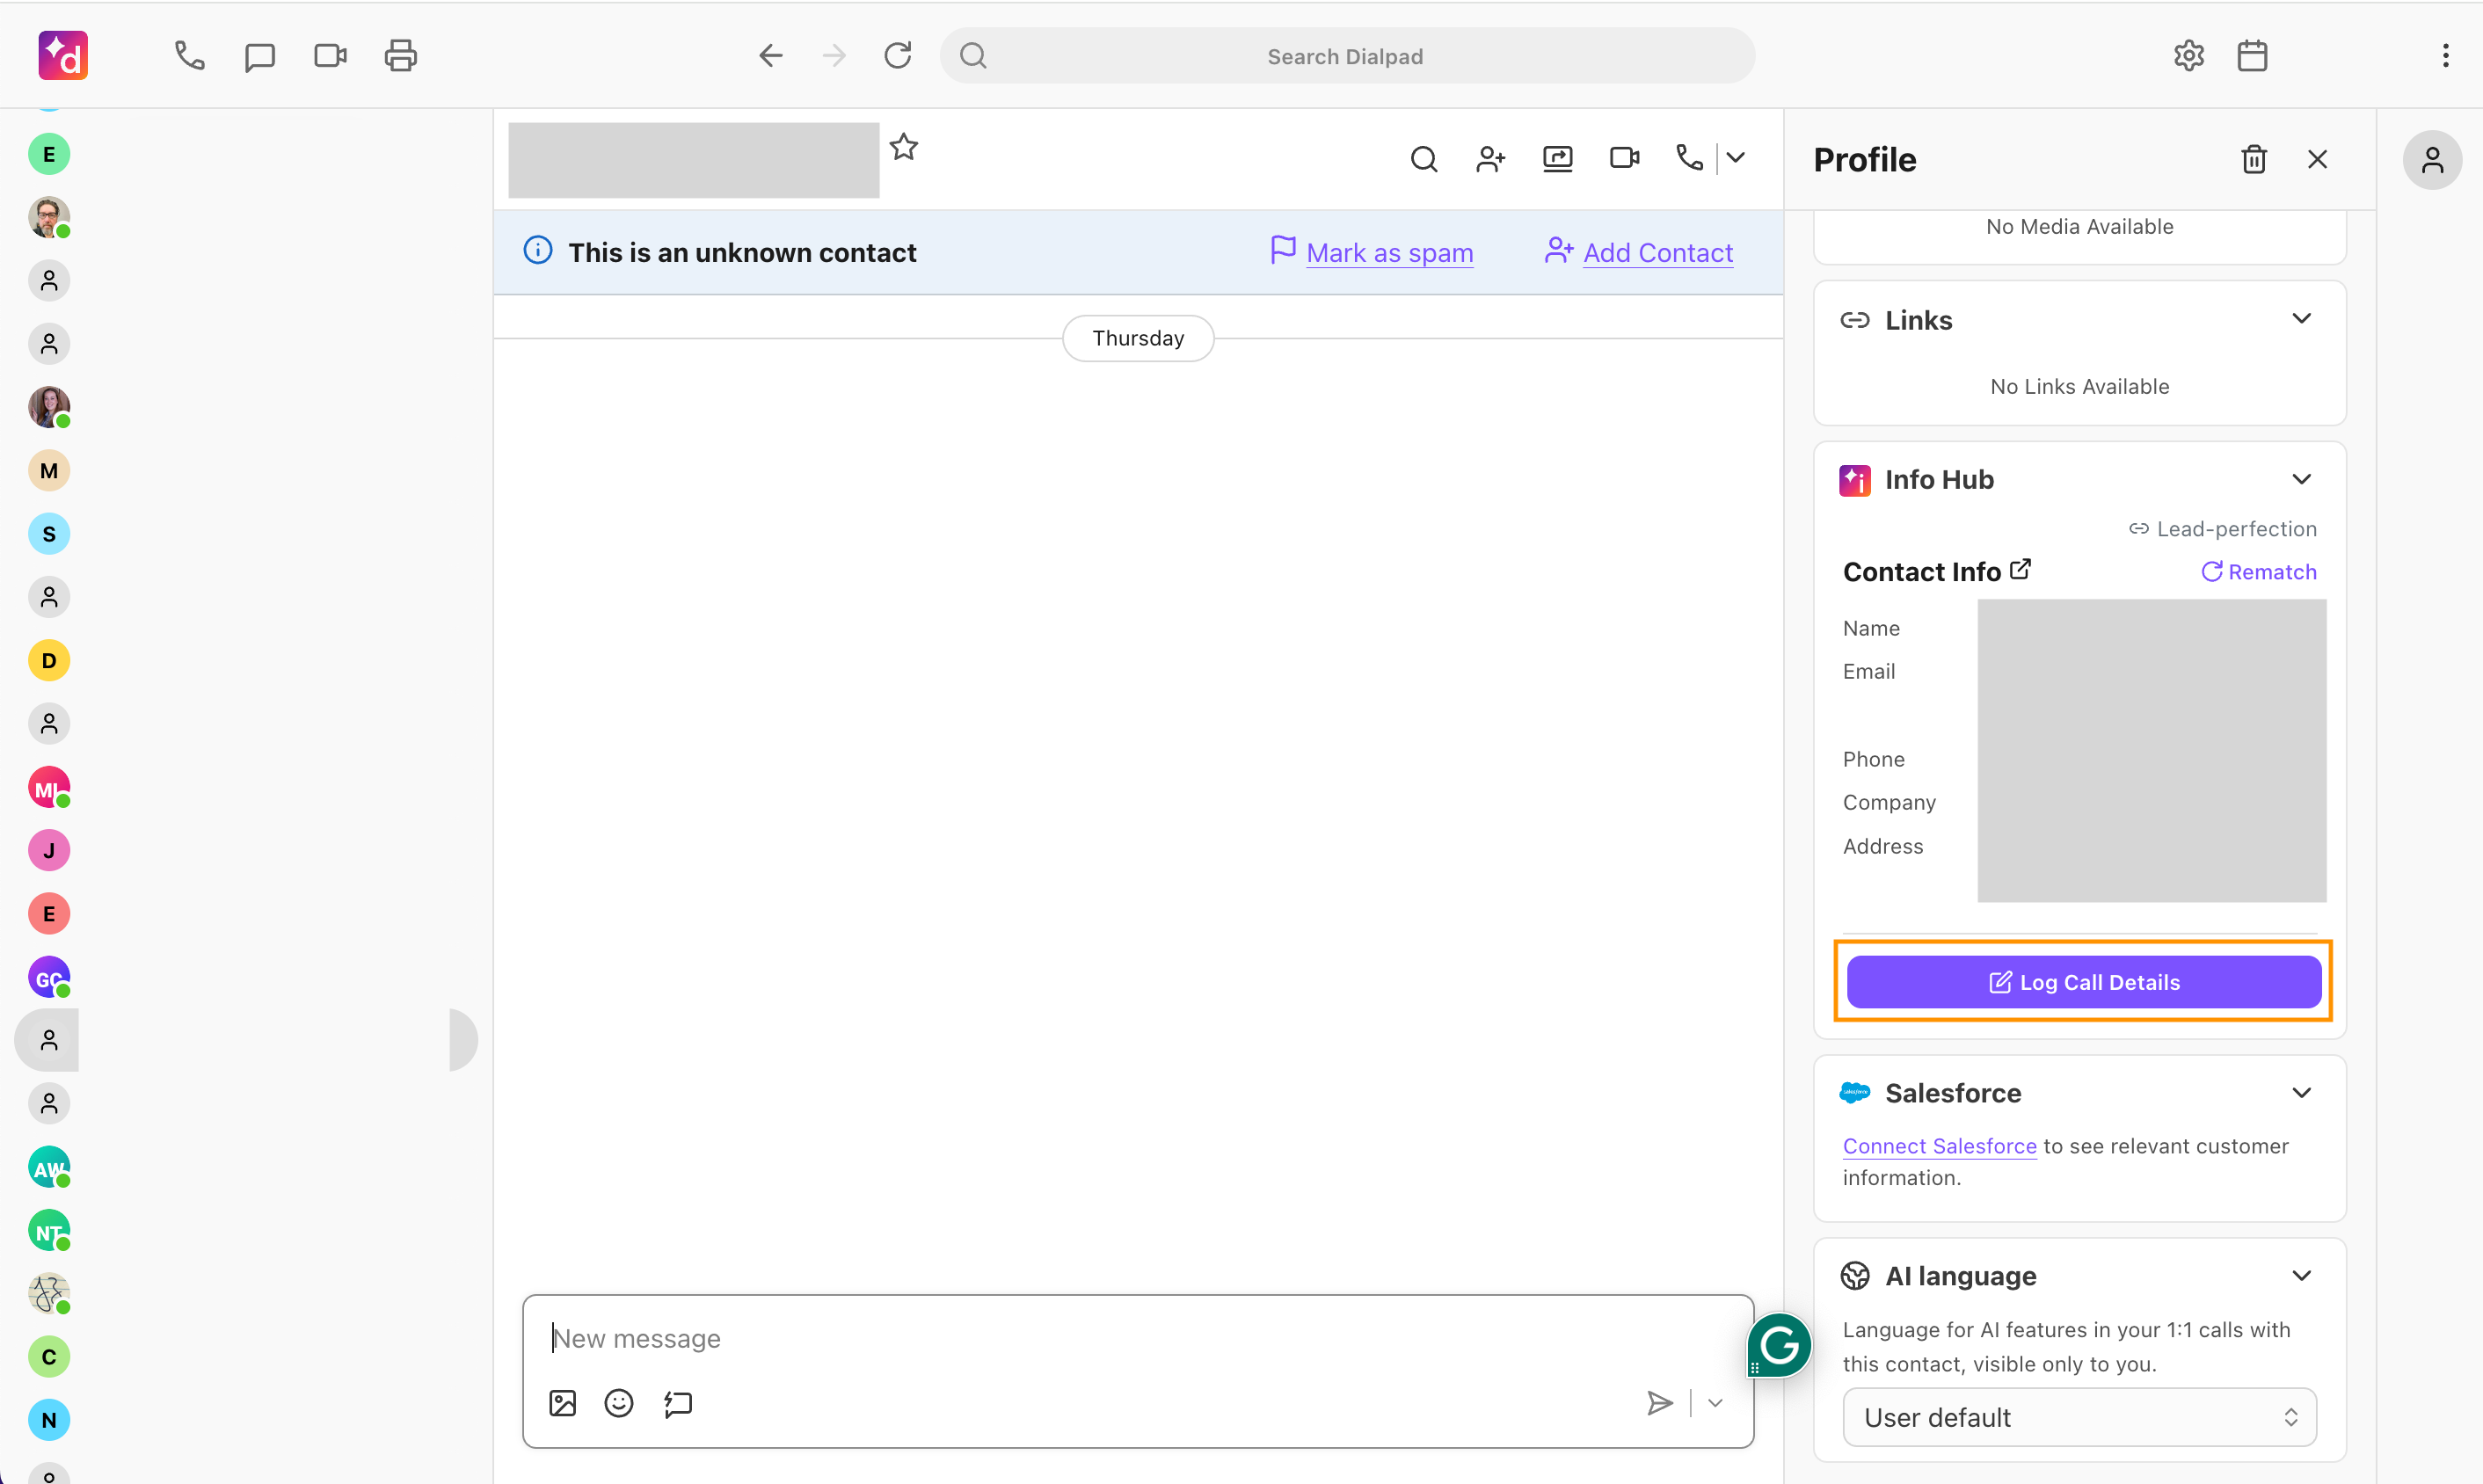Select red E contact in sidebar

[x=49, y=914]
